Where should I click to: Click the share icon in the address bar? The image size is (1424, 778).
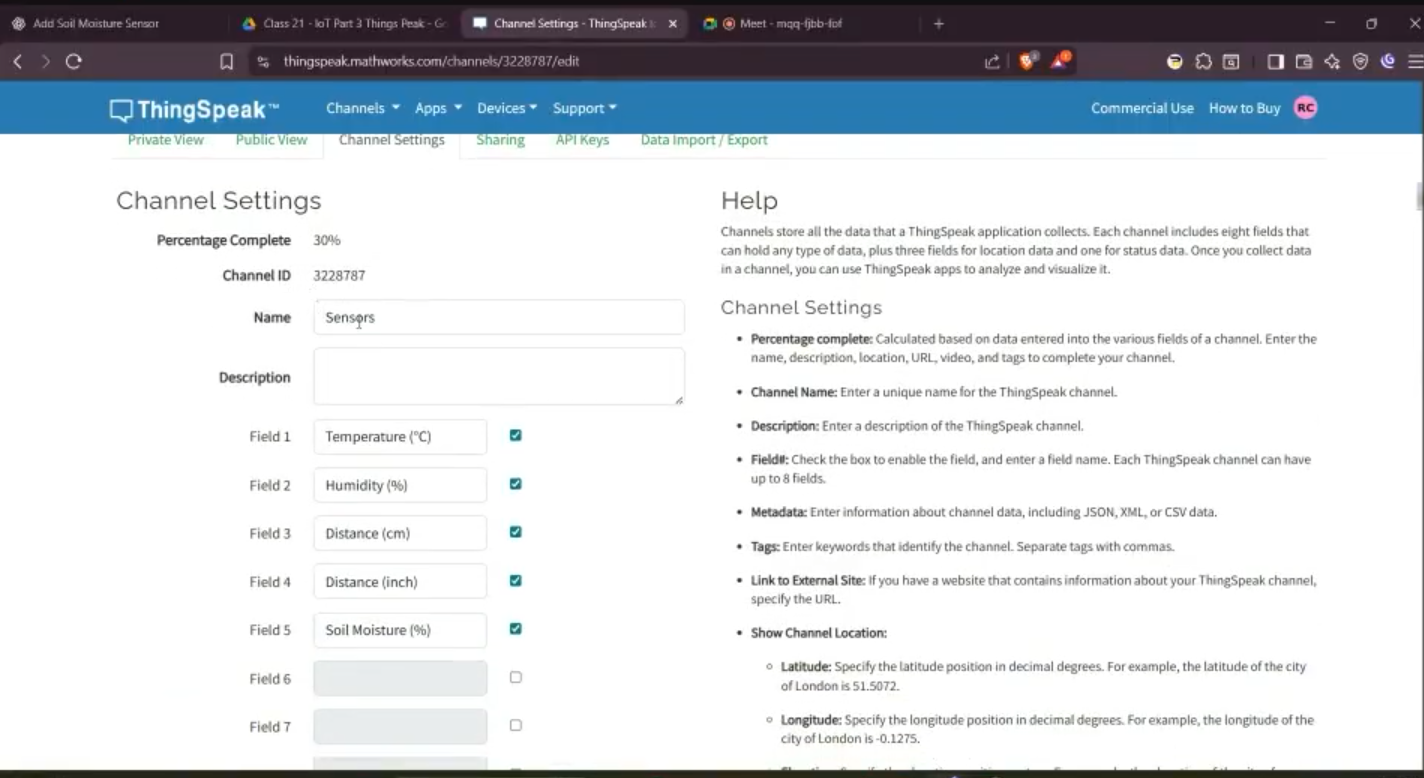point(992,62)
